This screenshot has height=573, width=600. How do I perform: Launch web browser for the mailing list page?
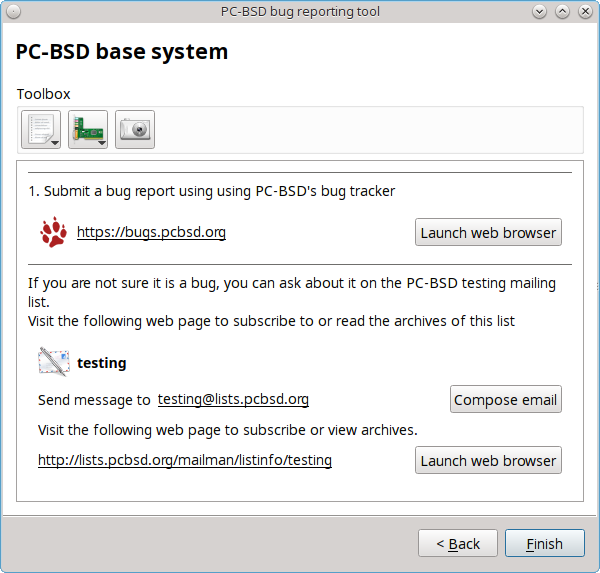point(488,460)
